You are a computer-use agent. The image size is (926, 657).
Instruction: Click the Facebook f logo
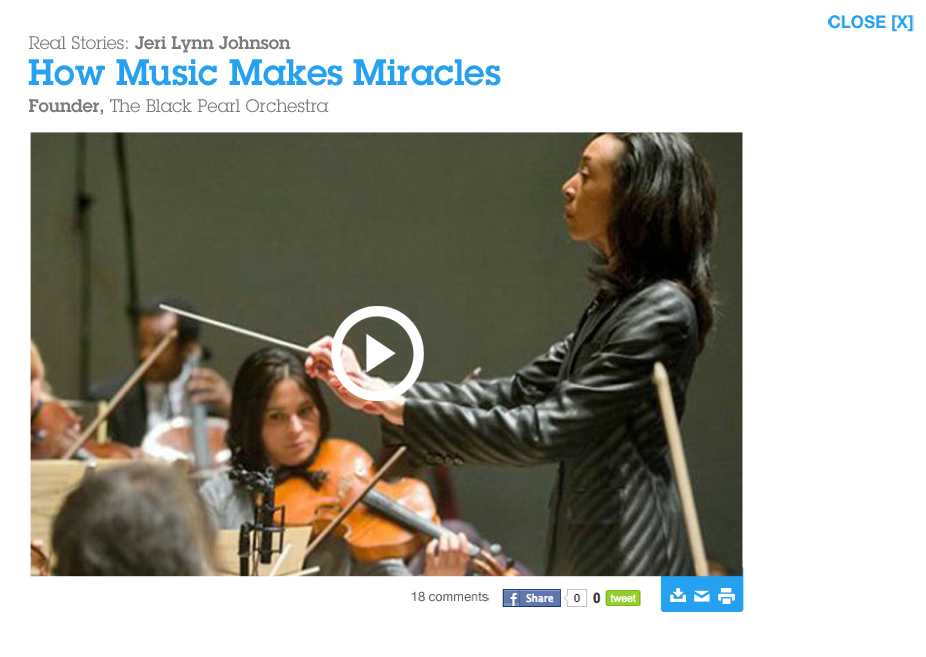pyautogui.click(x=513, y=598)
